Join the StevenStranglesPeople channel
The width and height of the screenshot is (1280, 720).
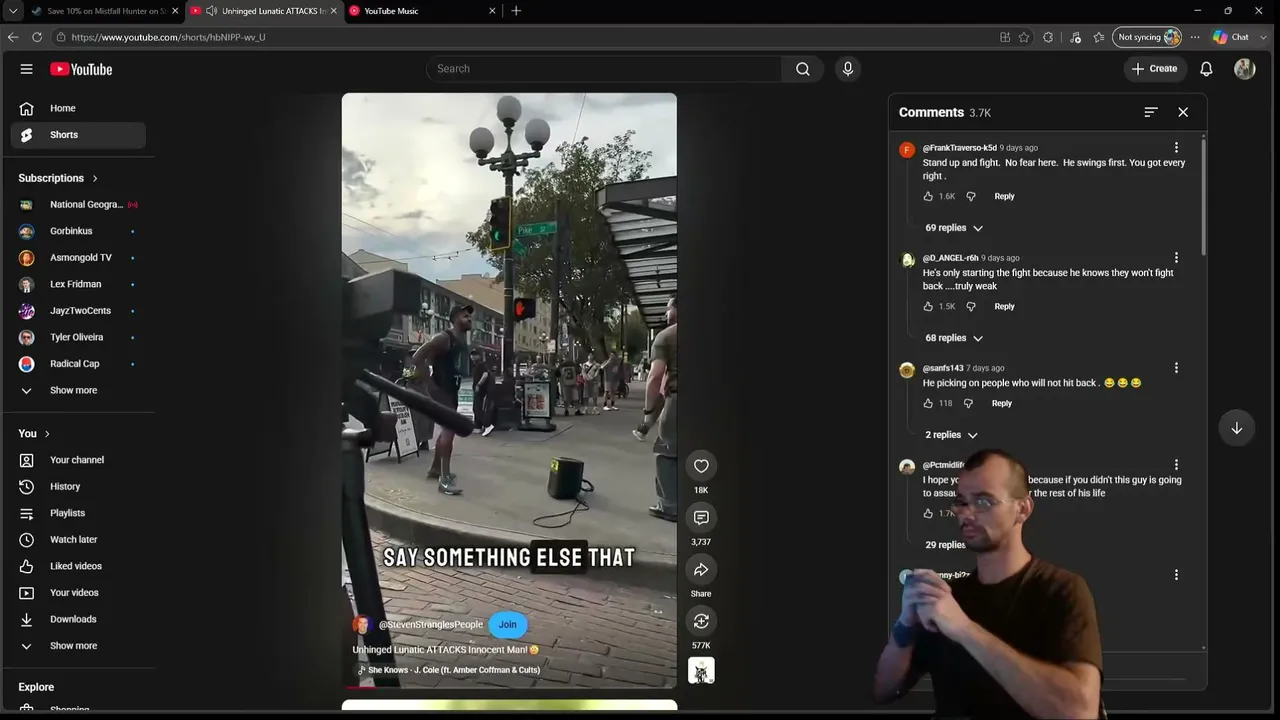508,625
